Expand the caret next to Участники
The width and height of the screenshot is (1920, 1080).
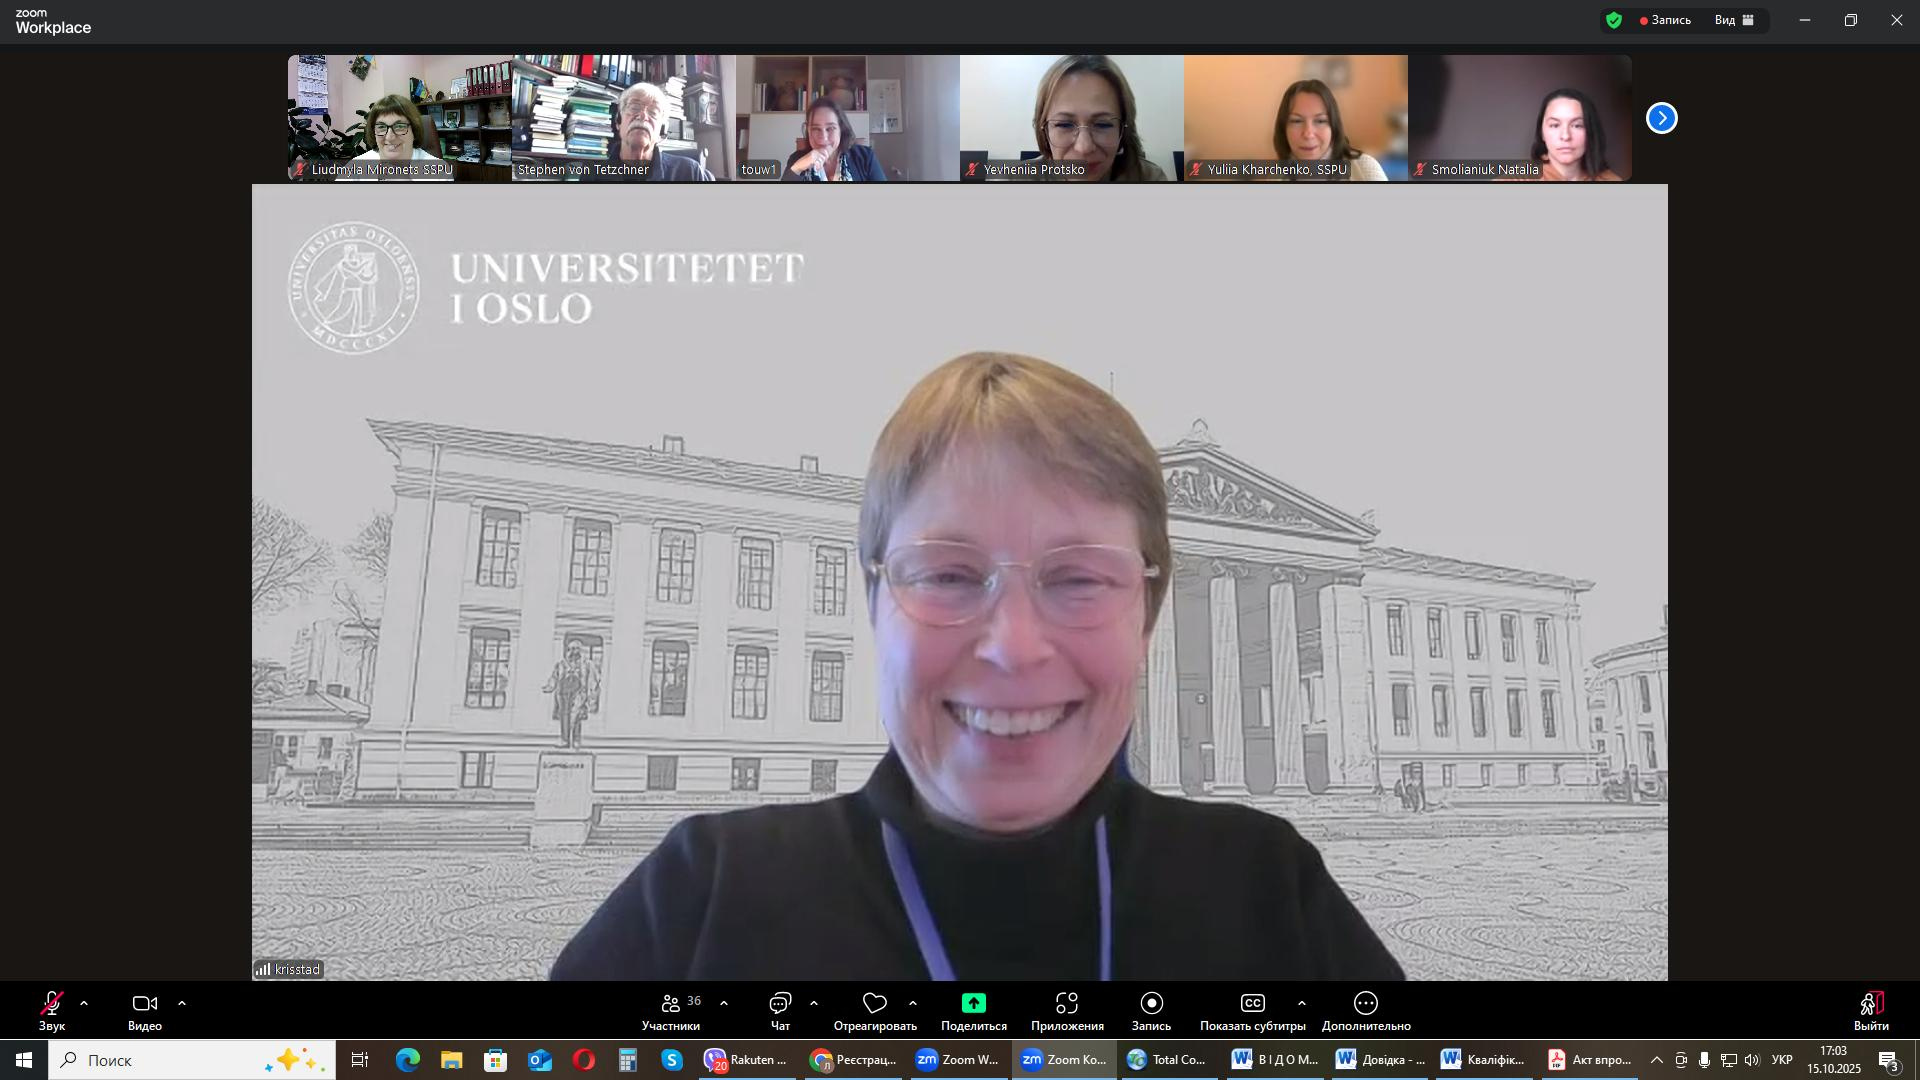(724, 1003)
